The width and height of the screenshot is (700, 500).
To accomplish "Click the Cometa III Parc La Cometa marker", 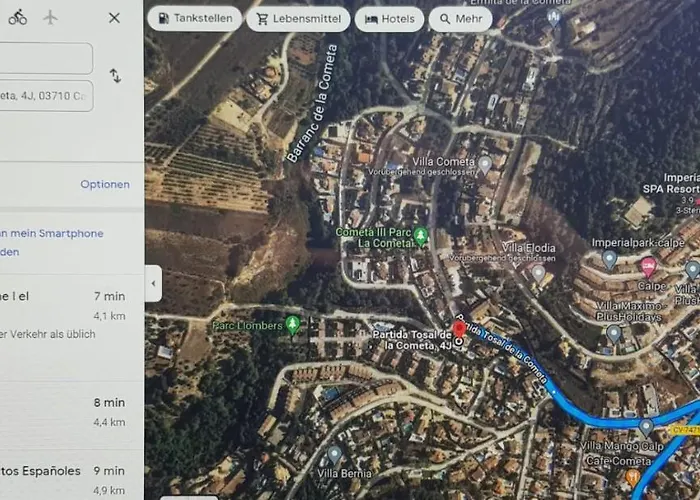I will 421,237.
